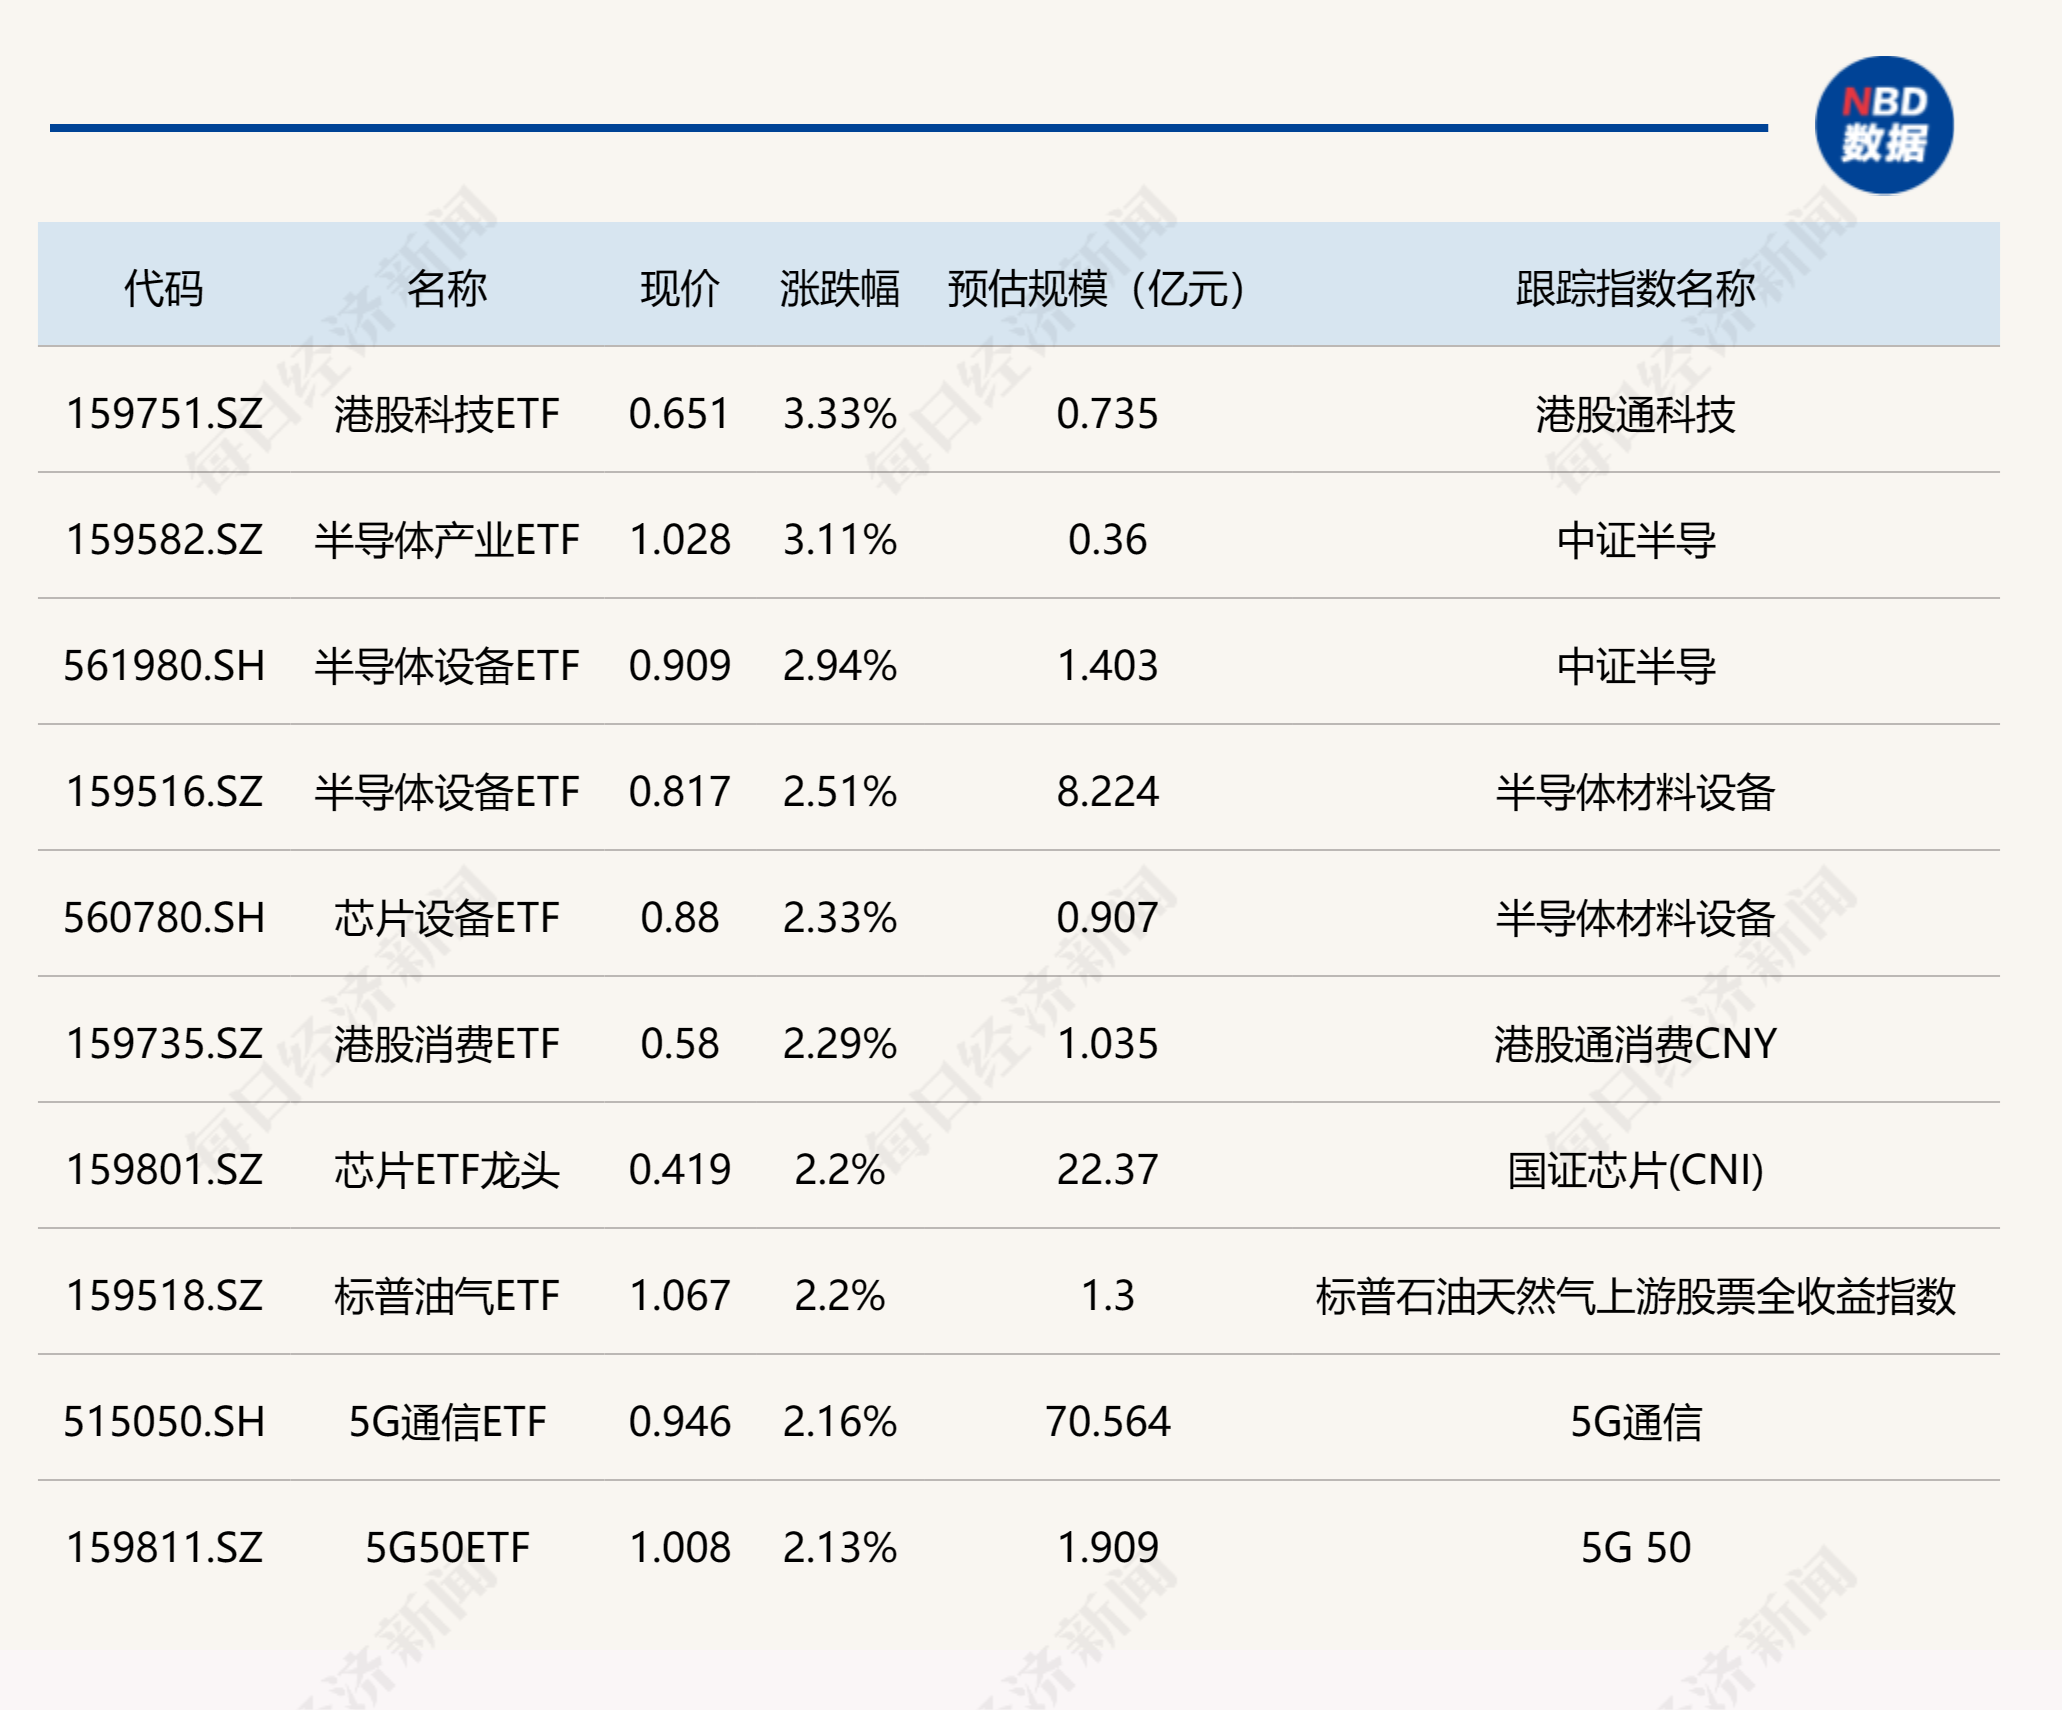Select the 标普油气ETF name cell
Image resolution: width=2062 pixels, height=1710 pixels.
pos(447,1296)
